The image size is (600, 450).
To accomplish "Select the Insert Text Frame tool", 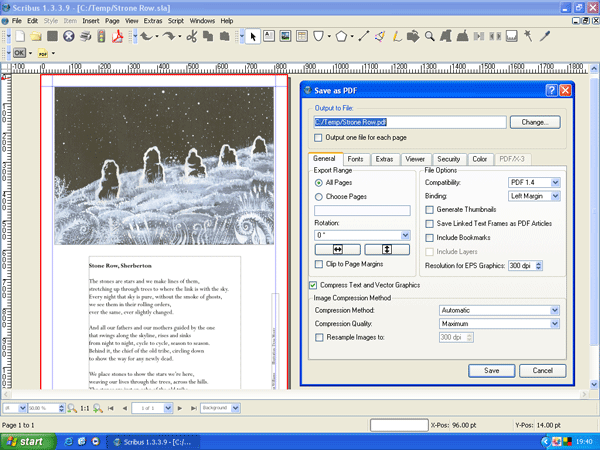I will [270, 37].
